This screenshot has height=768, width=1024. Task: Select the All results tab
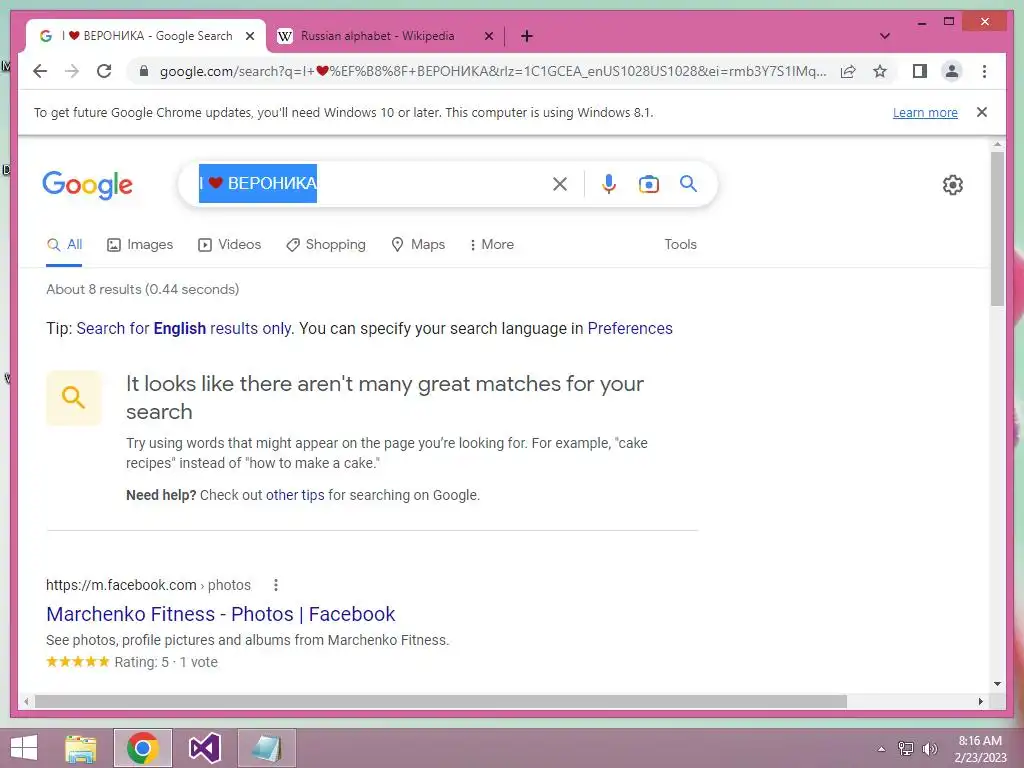tap(64, 244)
